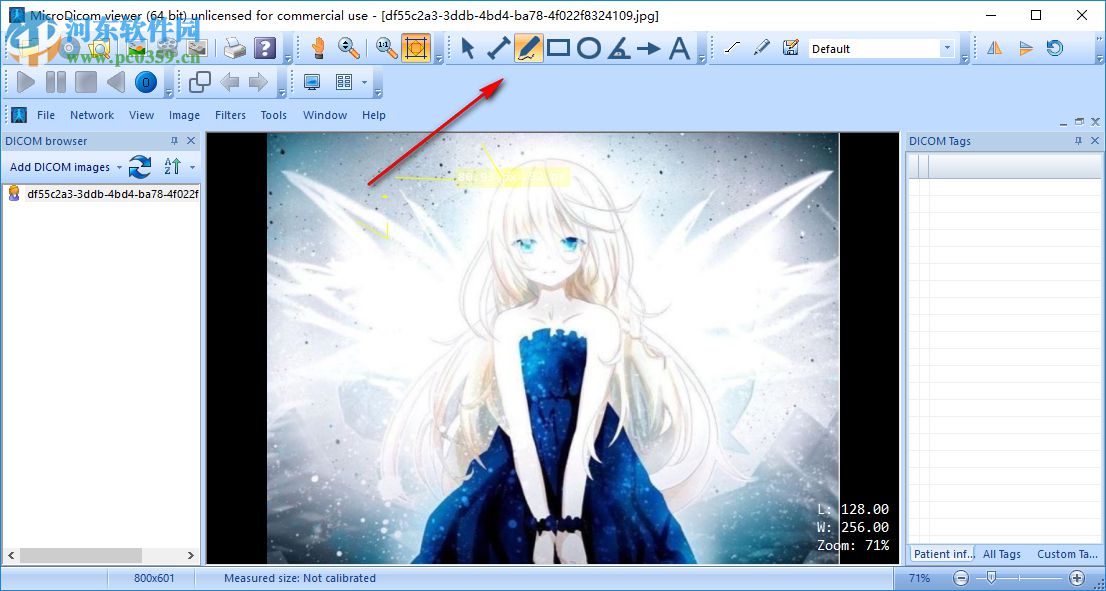The width and height of the screenshot is (1106, 591).
Task: Select the text annotation A tool
Action: pos(679,48)
